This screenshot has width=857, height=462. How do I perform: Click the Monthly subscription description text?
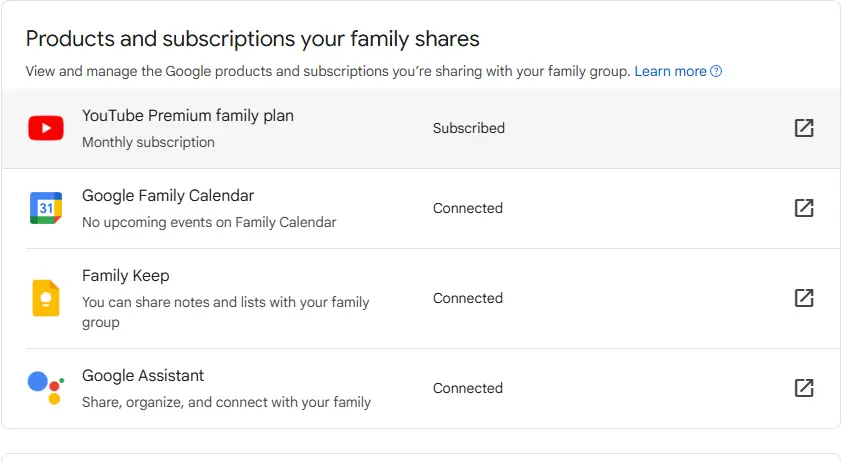(148, 142)
